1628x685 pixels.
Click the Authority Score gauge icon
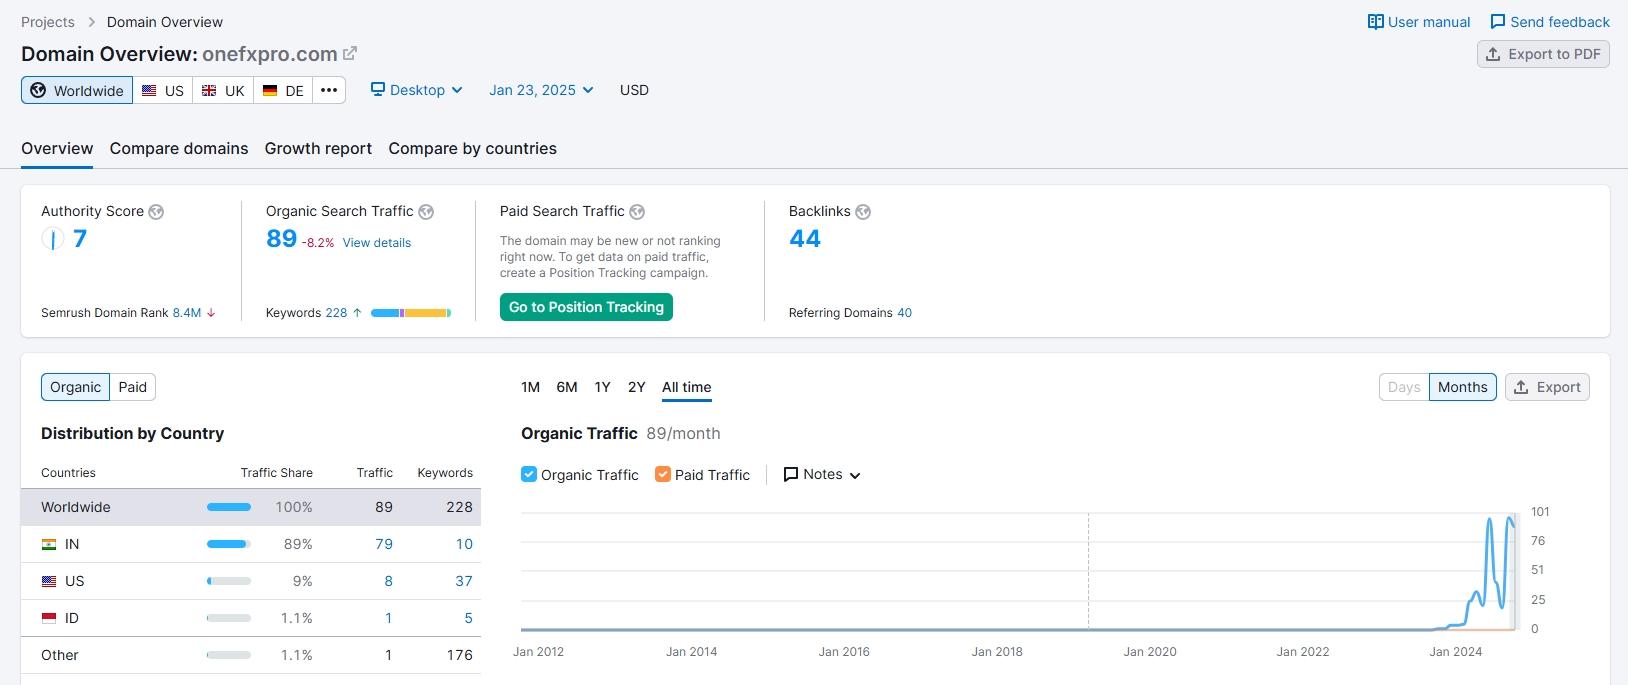[52, 239]
